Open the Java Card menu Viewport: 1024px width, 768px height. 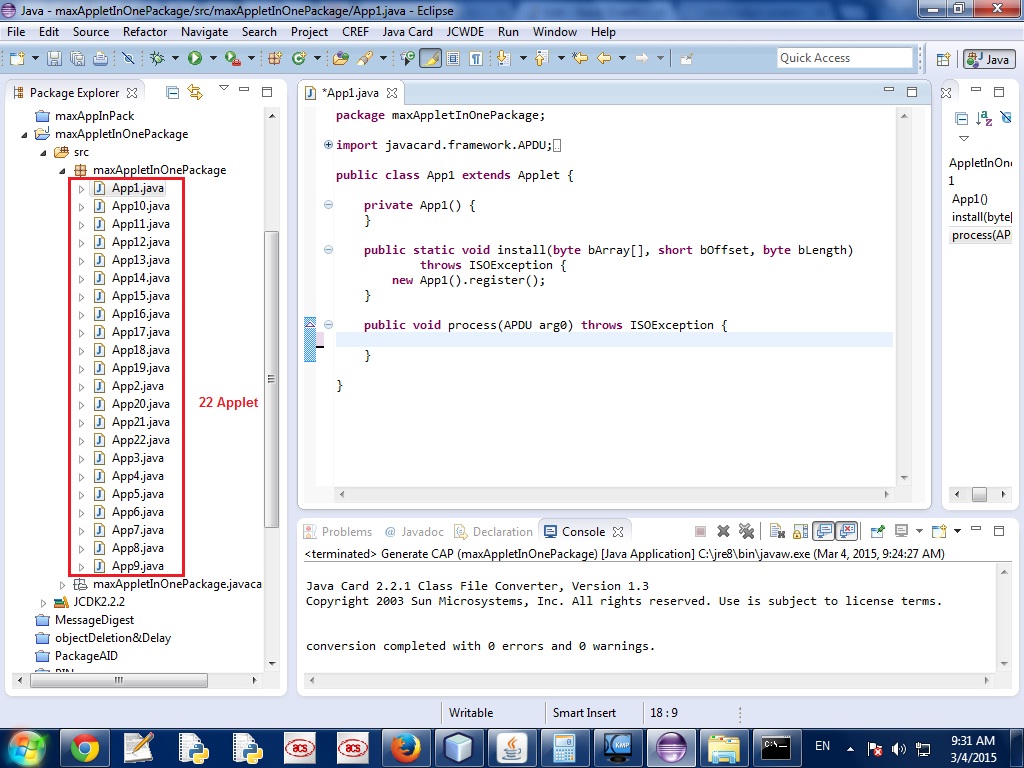click(x=407, y=32)
